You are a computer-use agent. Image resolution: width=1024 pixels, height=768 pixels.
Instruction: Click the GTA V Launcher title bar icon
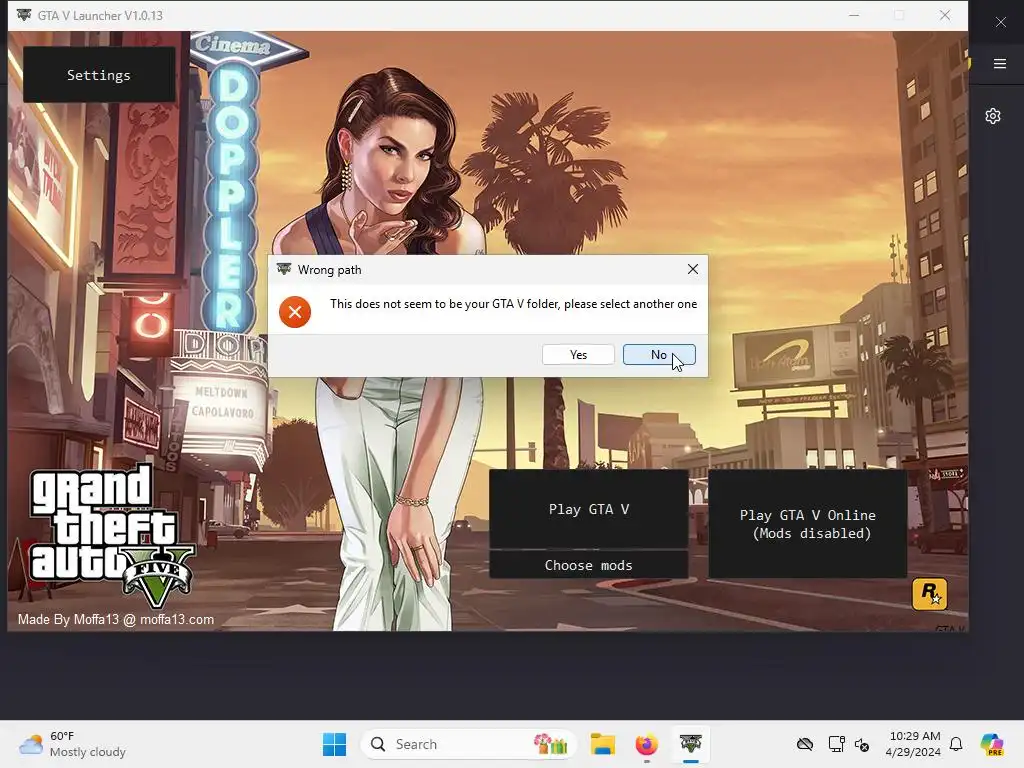point(24,15)
